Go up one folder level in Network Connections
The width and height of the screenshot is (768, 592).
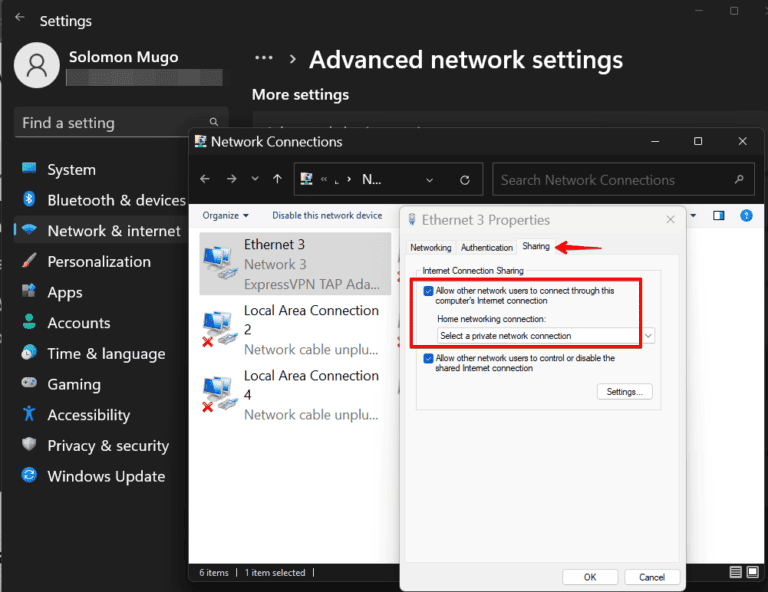[279, 180]
